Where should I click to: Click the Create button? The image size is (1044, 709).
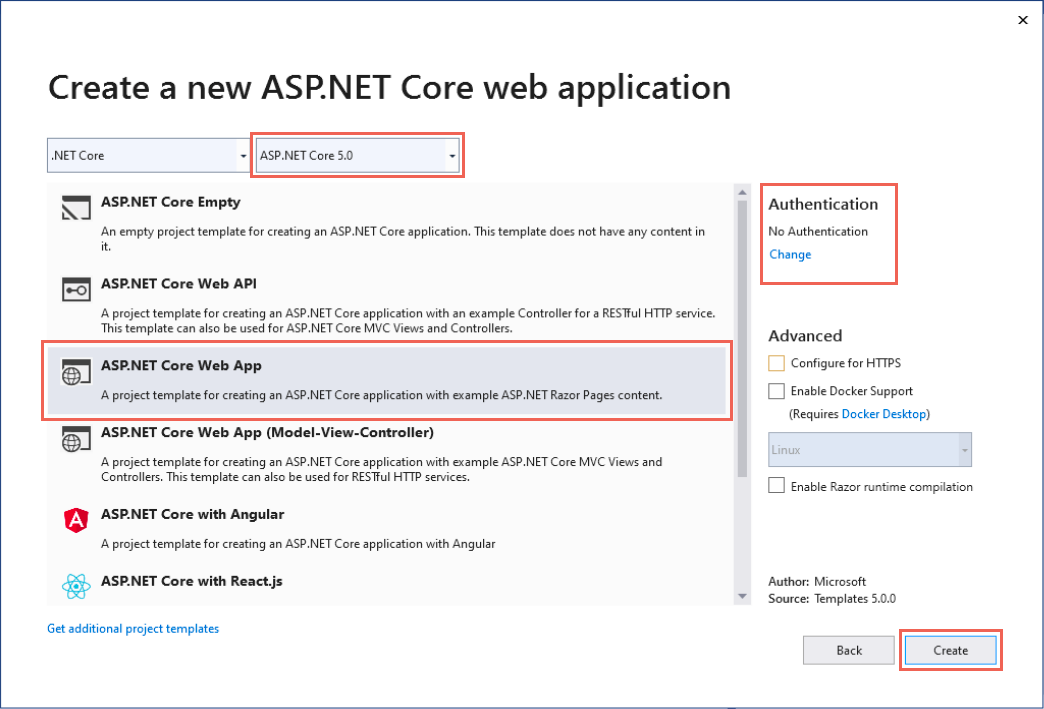[x=950, y=650]
